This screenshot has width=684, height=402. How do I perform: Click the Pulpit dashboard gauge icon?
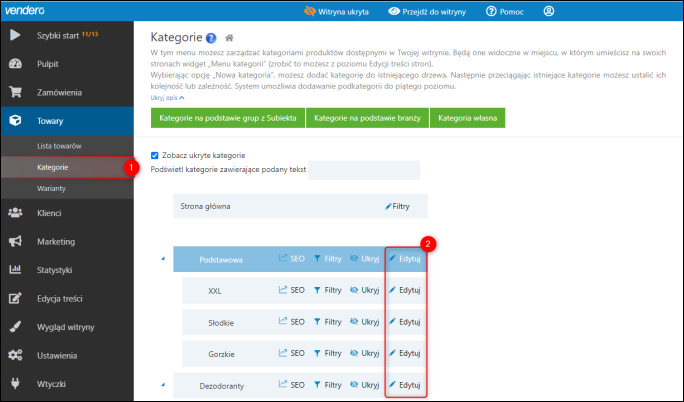(x=15, y=64)
